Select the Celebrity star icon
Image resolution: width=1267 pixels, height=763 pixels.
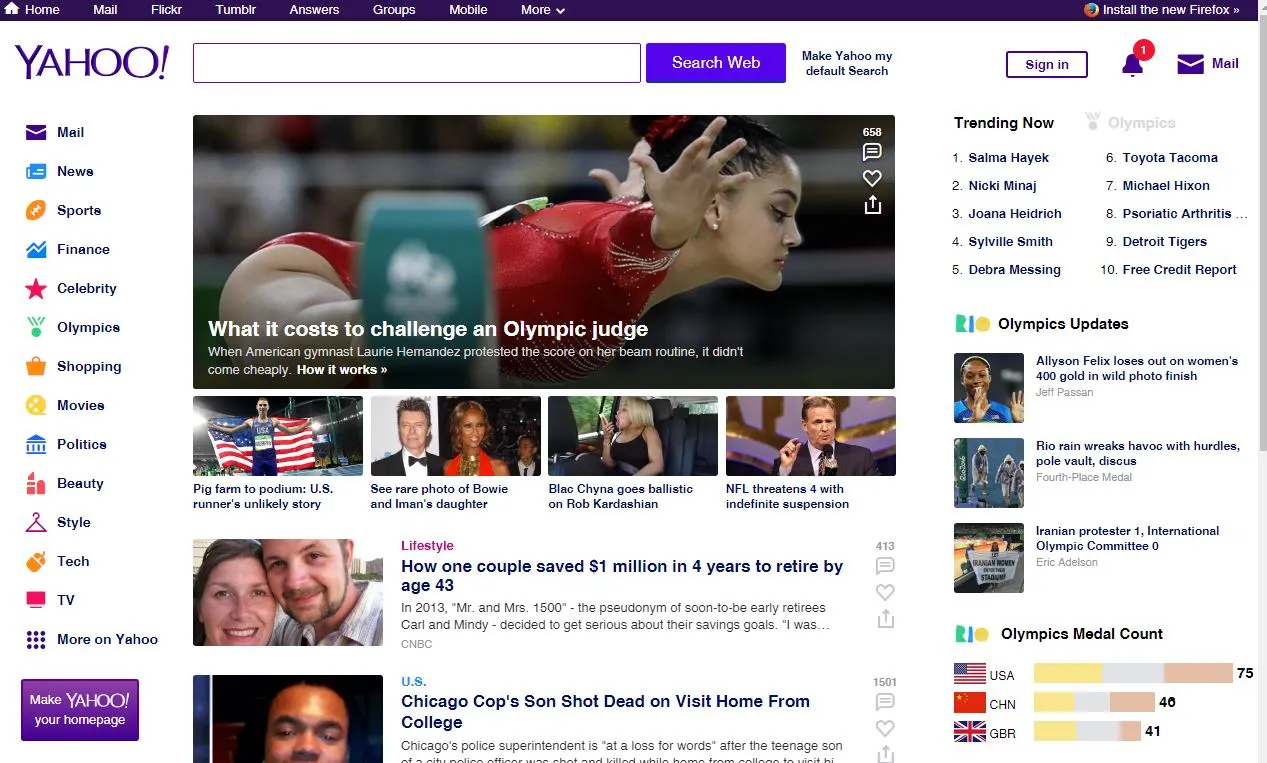[x=36, y=288]
